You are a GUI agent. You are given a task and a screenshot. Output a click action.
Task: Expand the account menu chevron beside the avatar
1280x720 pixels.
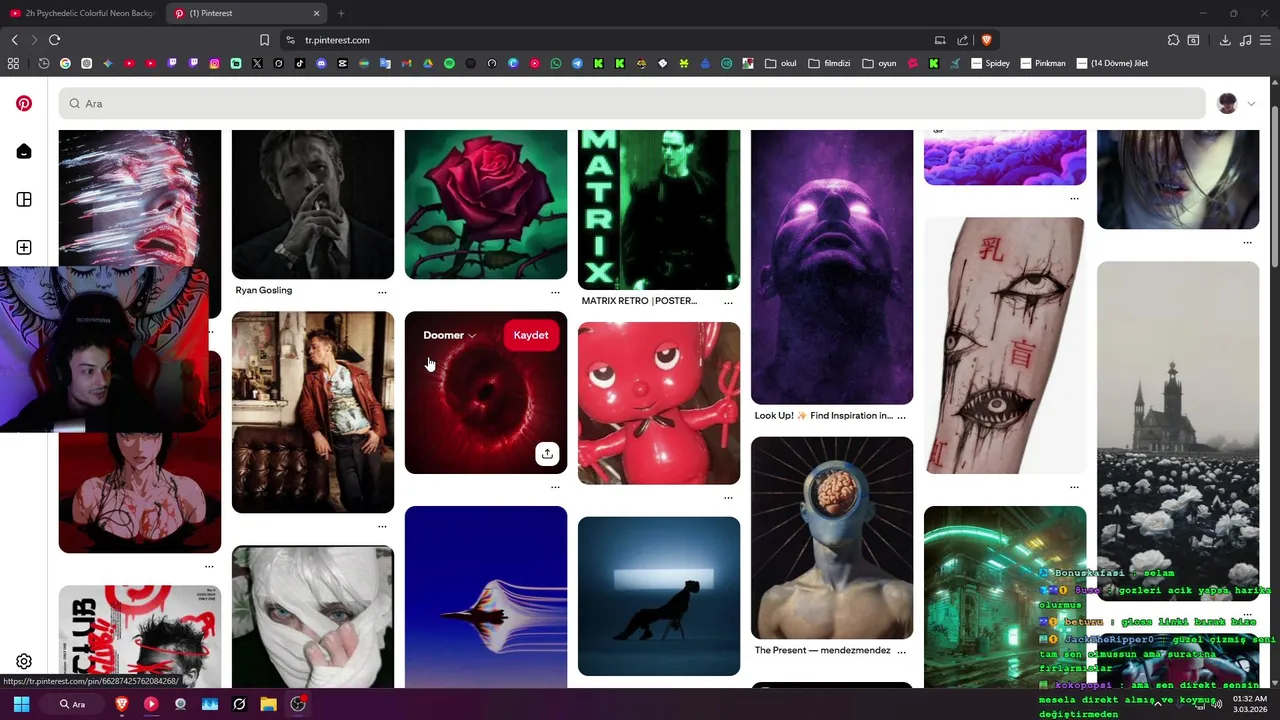click(x=1251, y=104)
